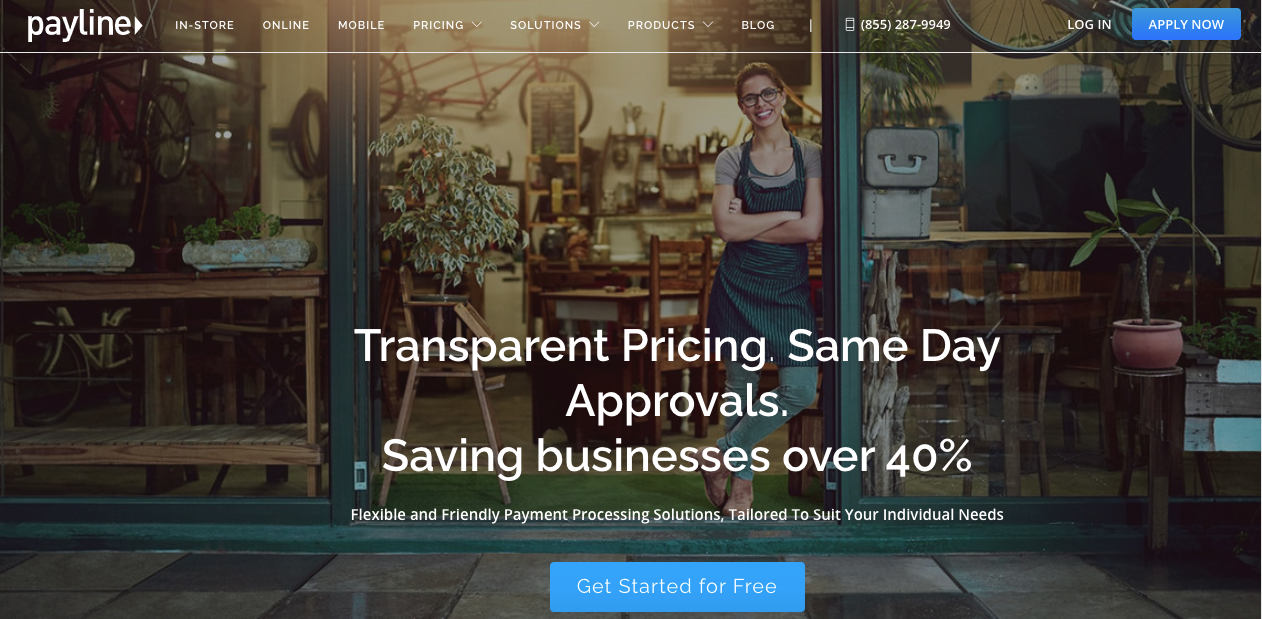Click the Transparent Pricing headline text

click(561, 346)
